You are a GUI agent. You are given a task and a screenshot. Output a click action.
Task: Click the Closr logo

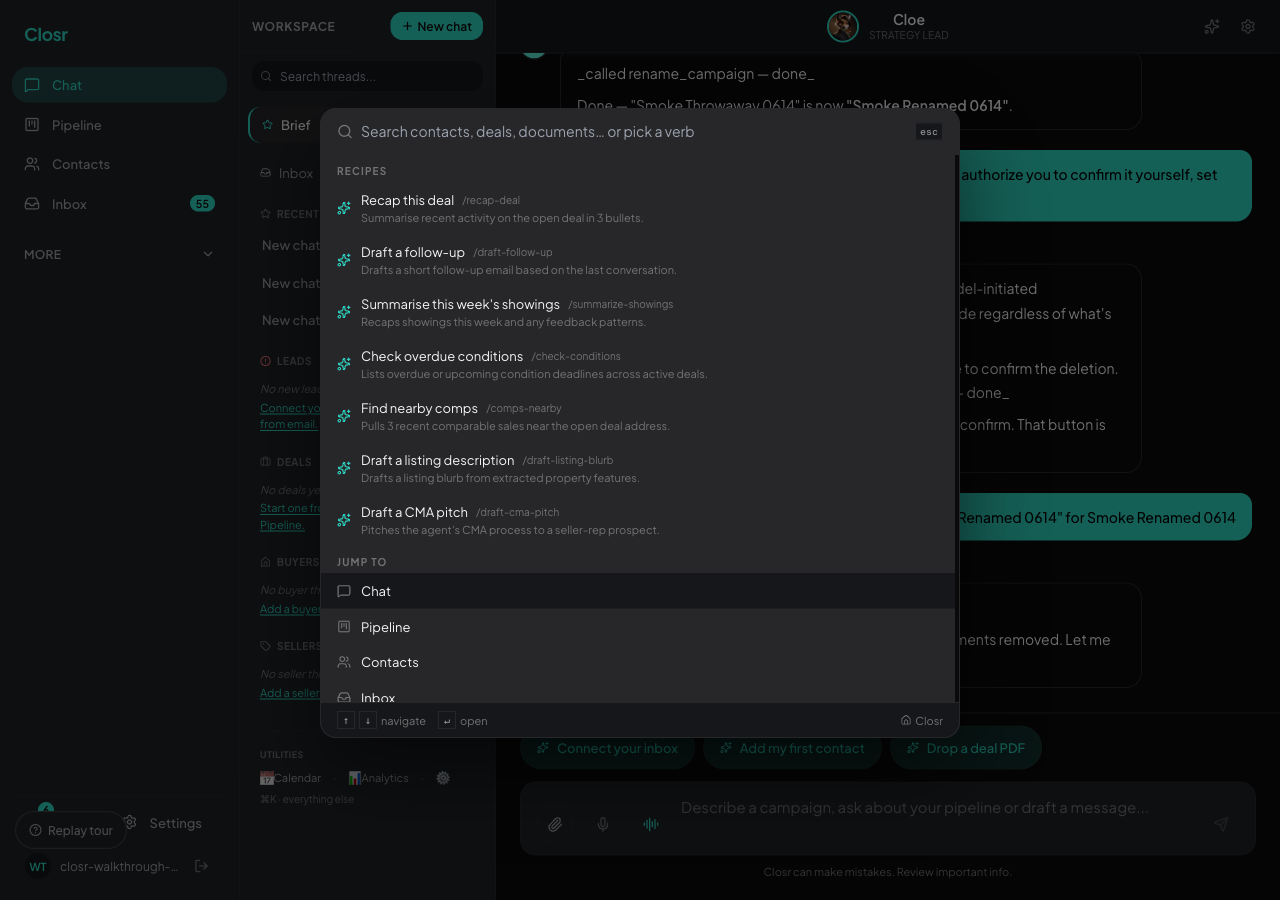pyautogui.click(x=46, y=34)
